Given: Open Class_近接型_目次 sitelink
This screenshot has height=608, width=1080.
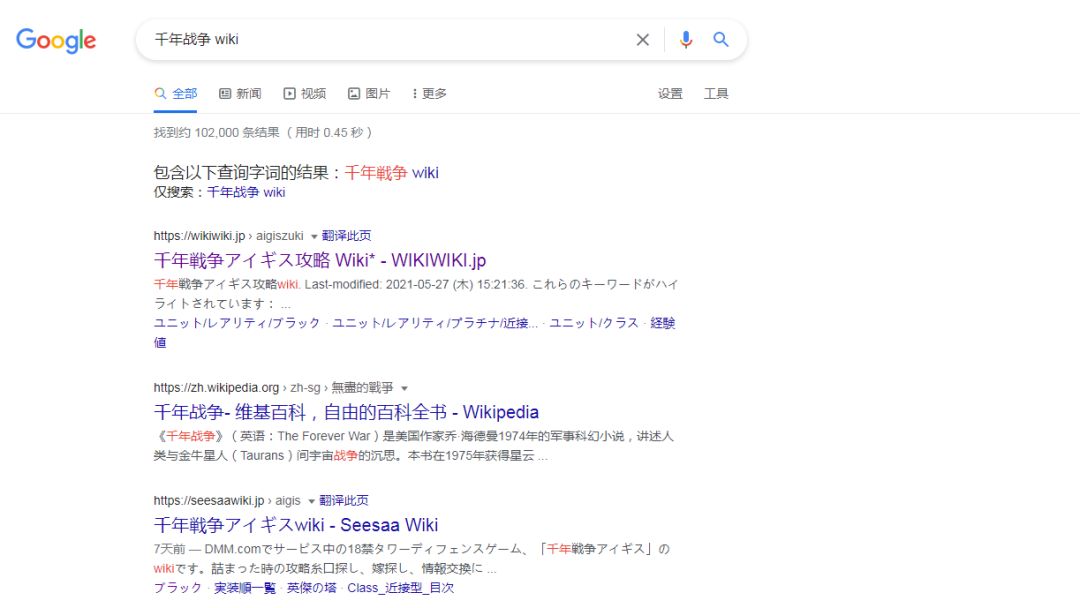Looking at the screenshot, I should (x=400, y=587).
